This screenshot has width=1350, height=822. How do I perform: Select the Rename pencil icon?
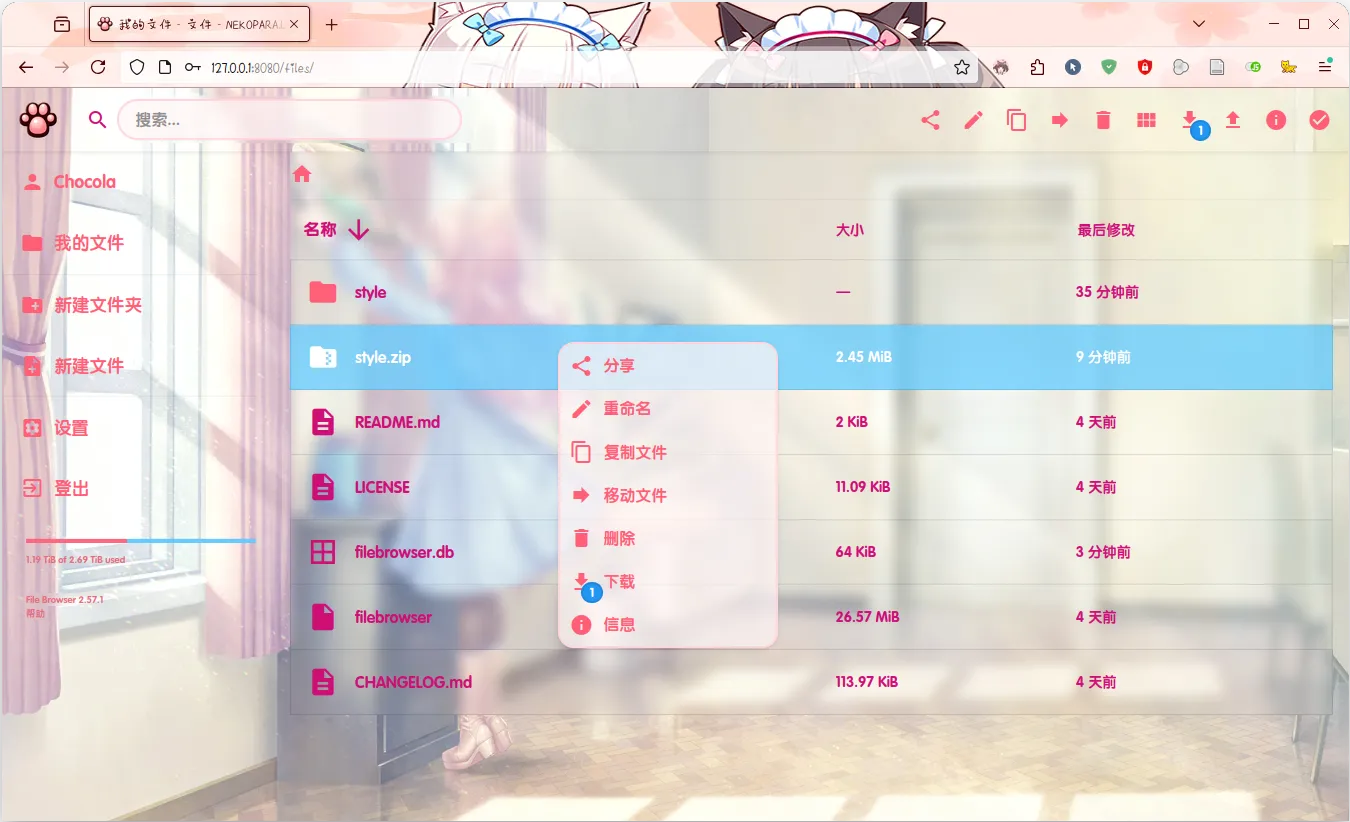(973, 119)
